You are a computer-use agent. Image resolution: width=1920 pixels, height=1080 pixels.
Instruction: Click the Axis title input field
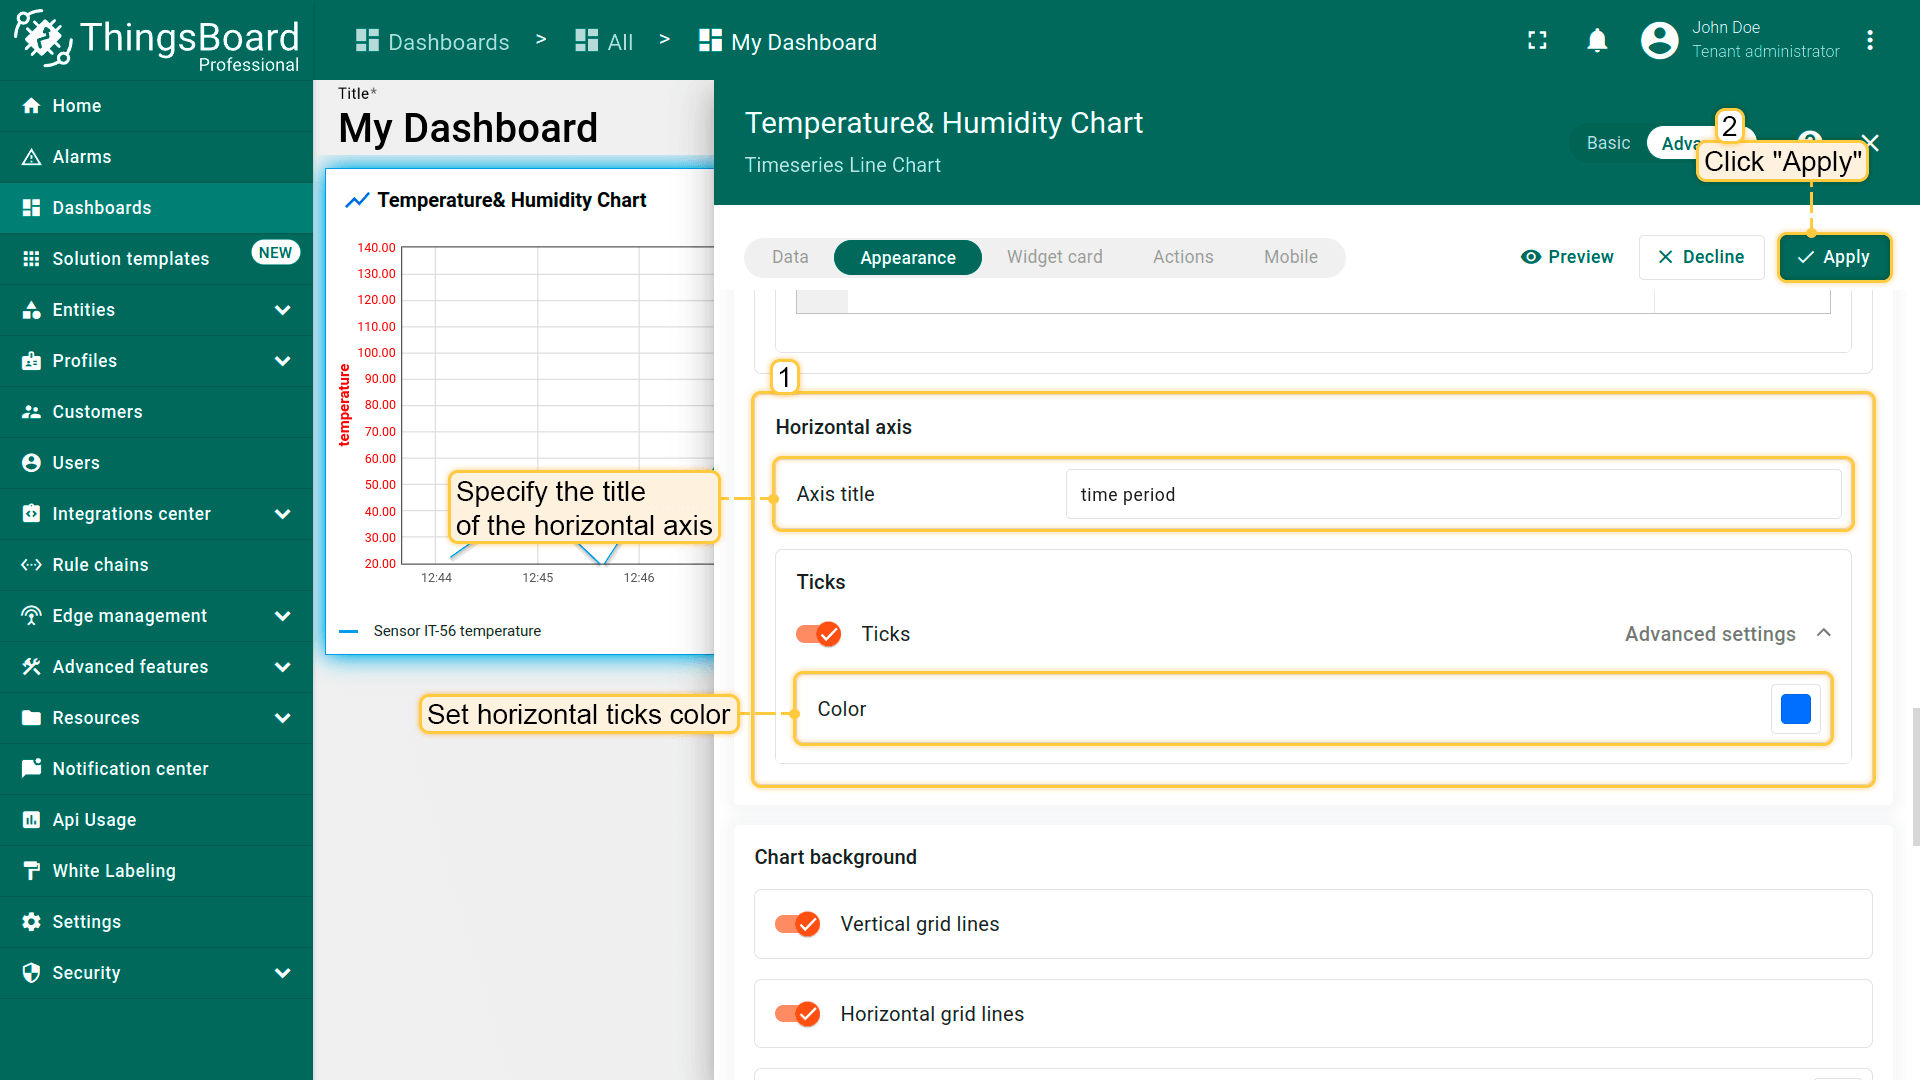1452,494
